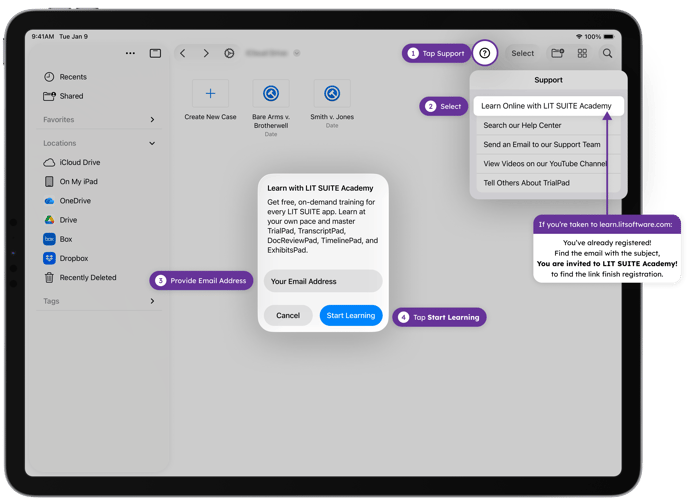Open Dropbox location in sidebar
This screenshot has height=503, width=688.
click(x=74, y=258)
